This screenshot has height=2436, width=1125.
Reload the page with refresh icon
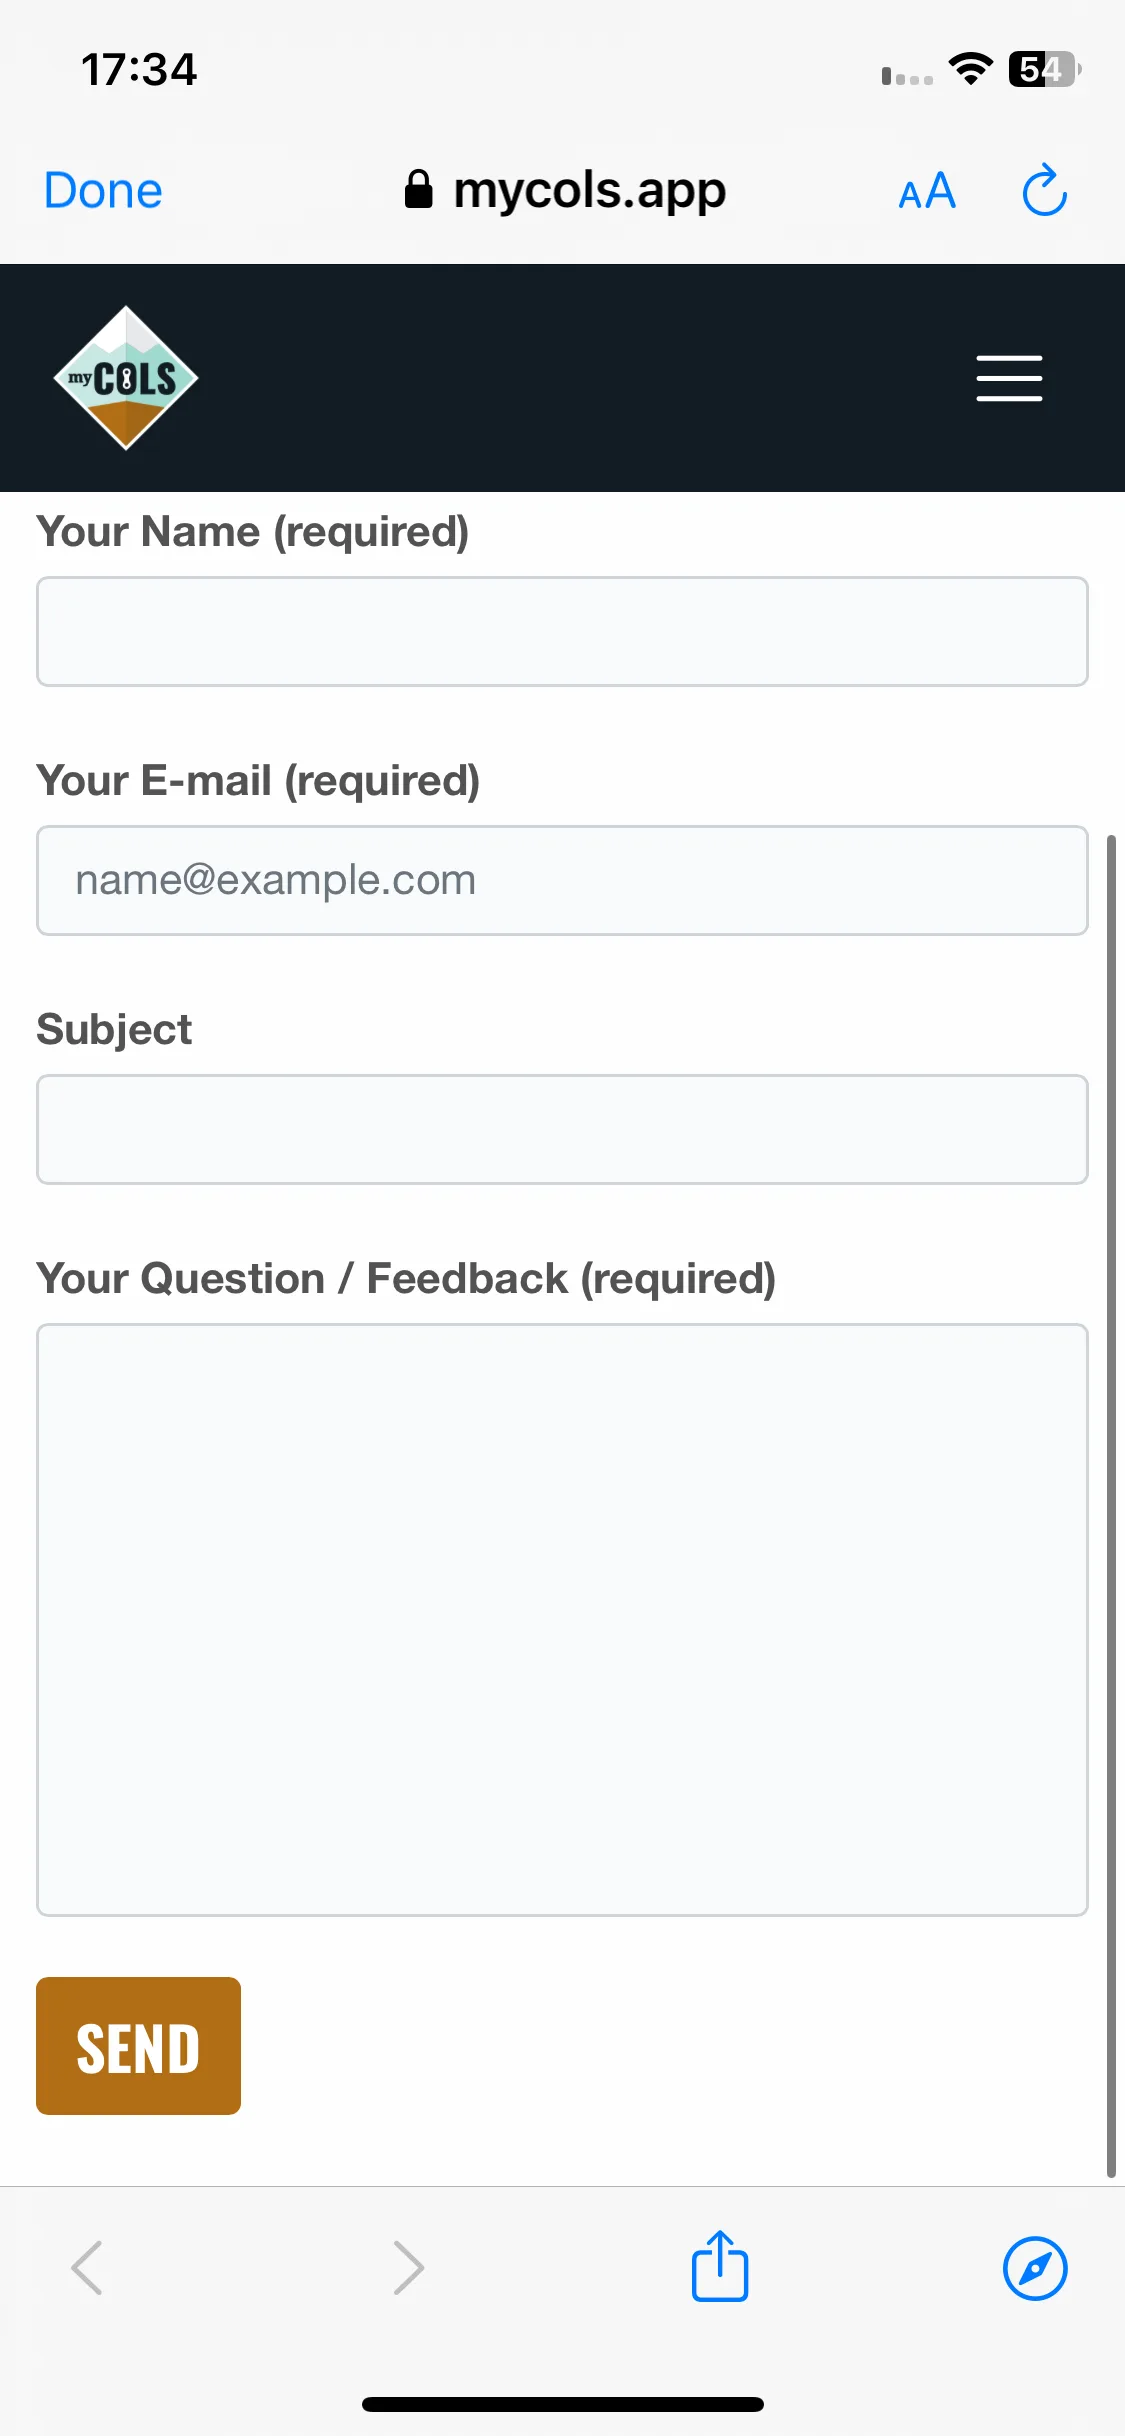[1045, 190]
